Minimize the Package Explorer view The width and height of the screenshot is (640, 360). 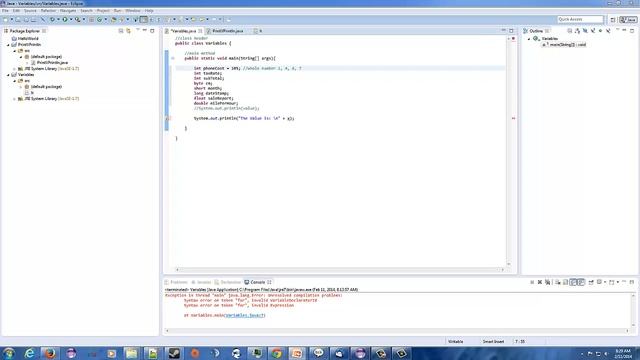(144, 30)
